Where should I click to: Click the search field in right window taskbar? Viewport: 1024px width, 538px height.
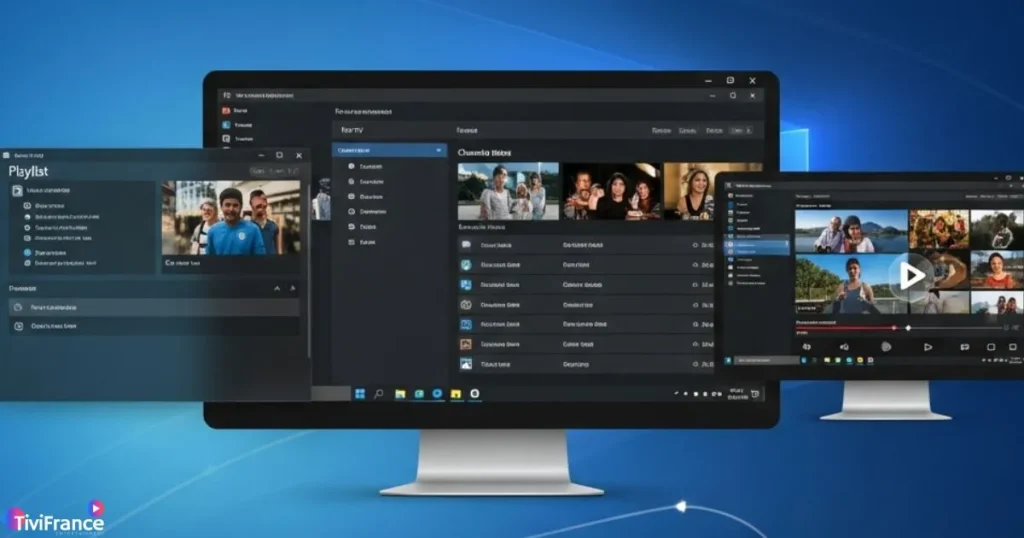(766, 360)
